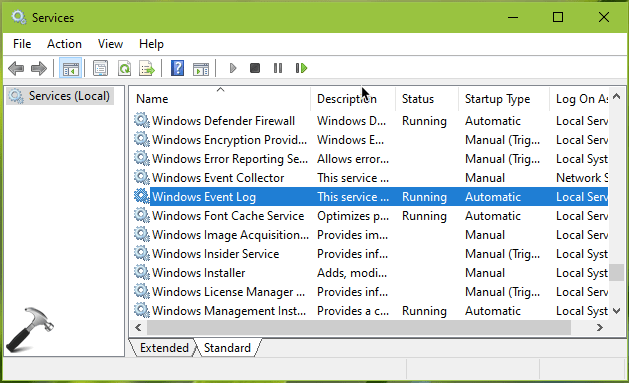The height and width of the screenshot is (383, 629).
Task: Sort by the Description column header
Action: [x=353, y=99]
